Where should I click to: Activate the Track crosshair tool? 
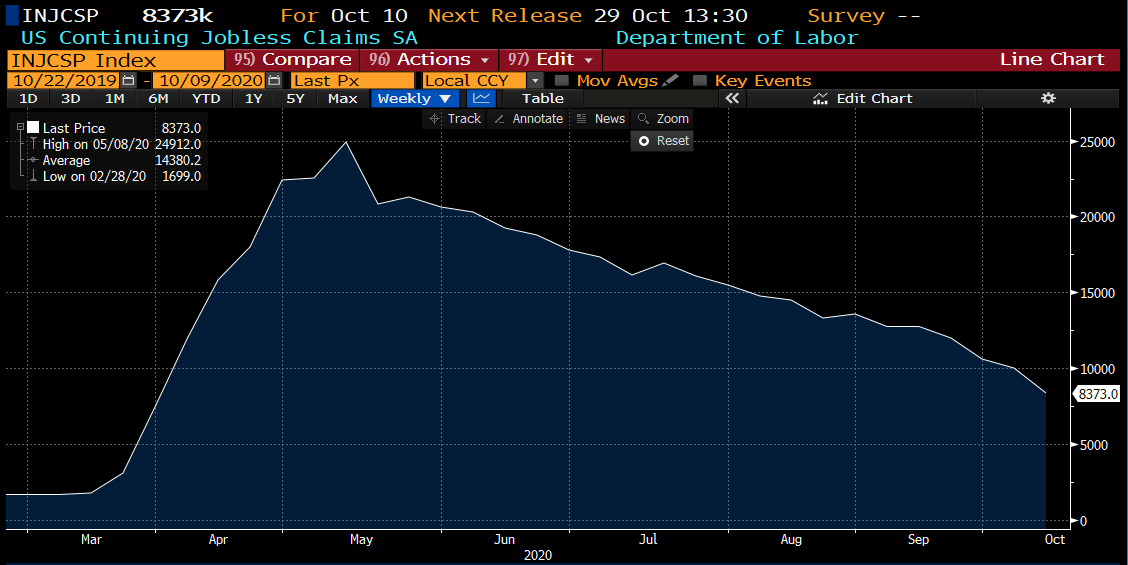[x=455, y=119]
